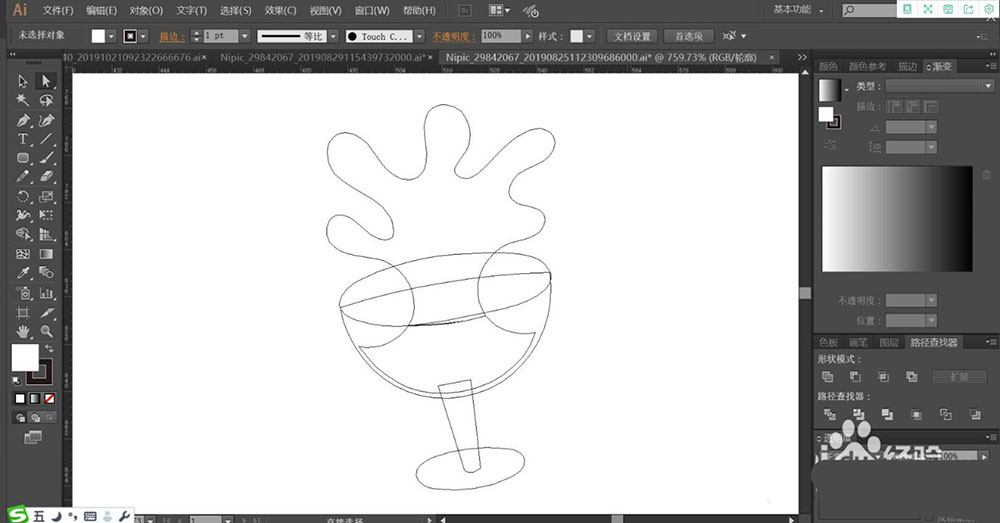1000x523 pixels.
Task: Select the Selection tool (black arrow)
Action: [23, 81]
